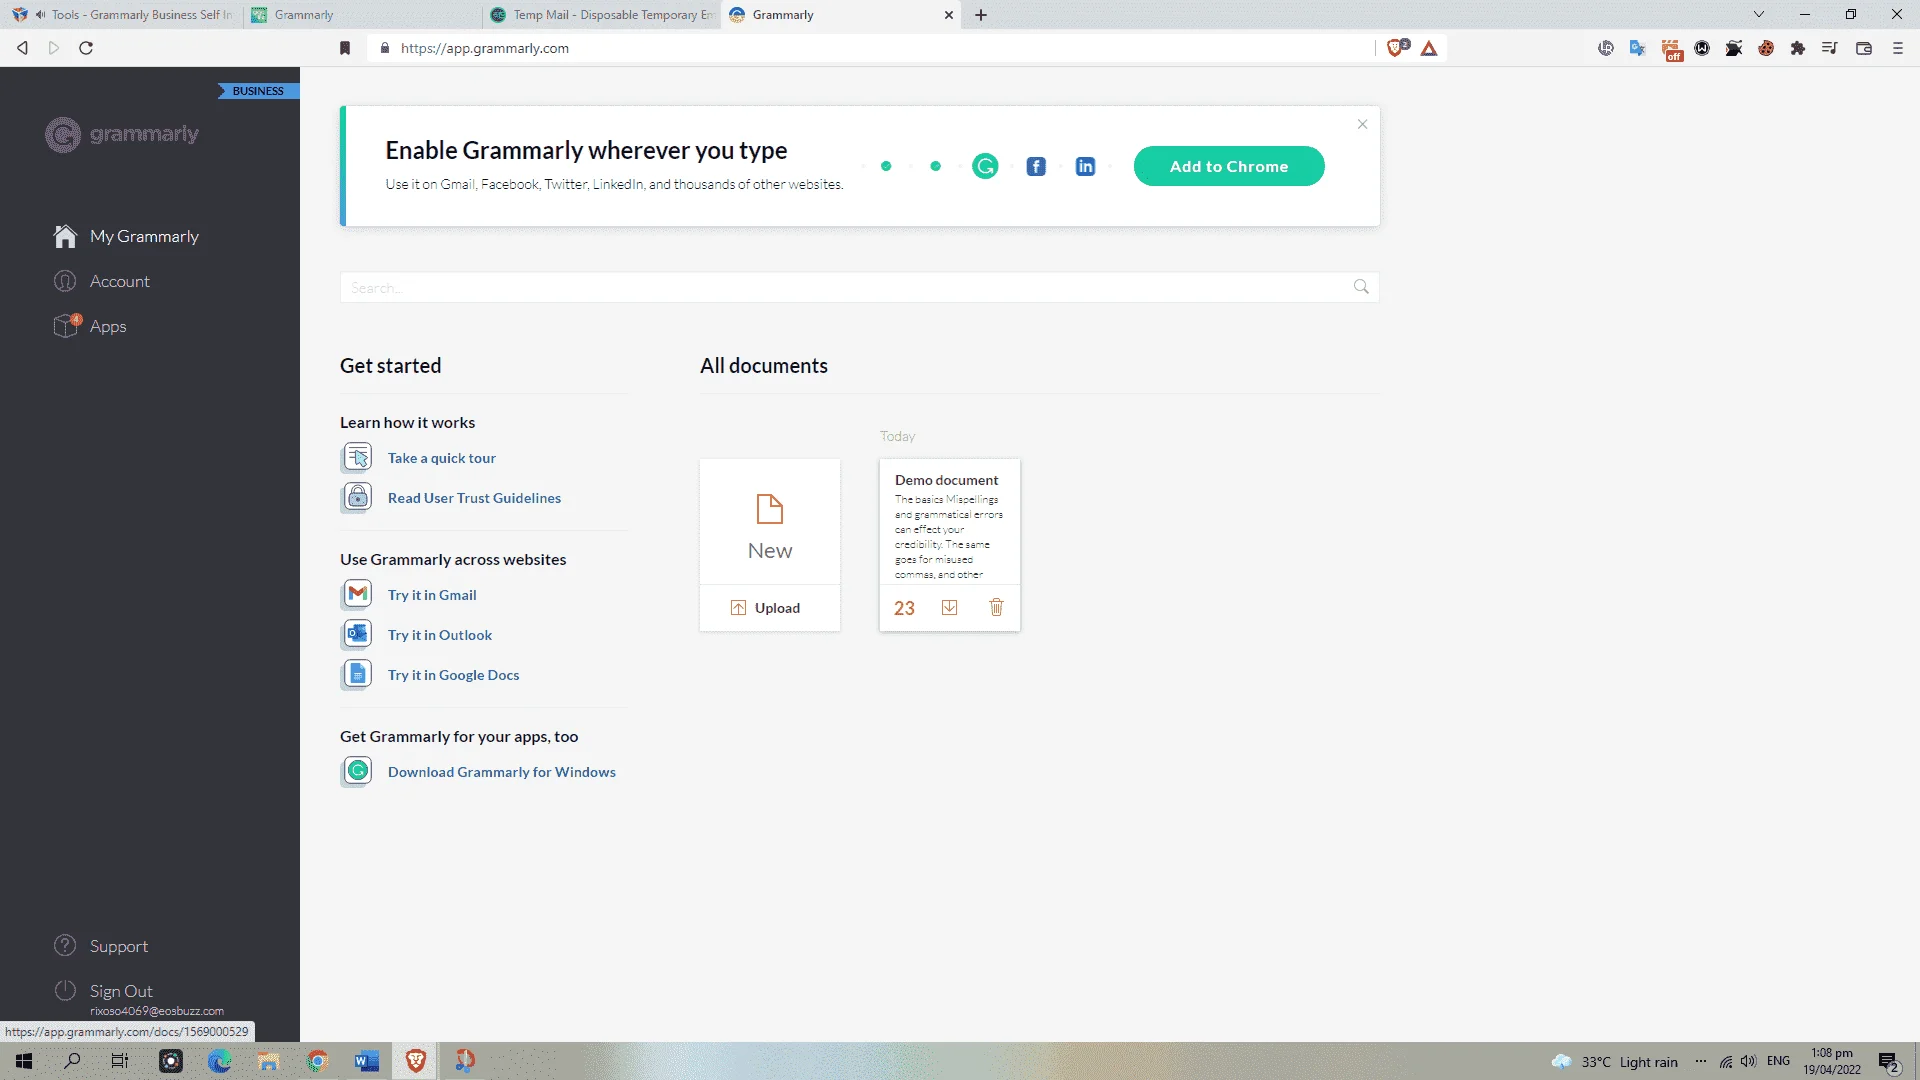The height and width of the screenshot is (1080, 1920).
Task: Click Add to Chrome button
Action: pyautogui.click(x=1229, y=166)
